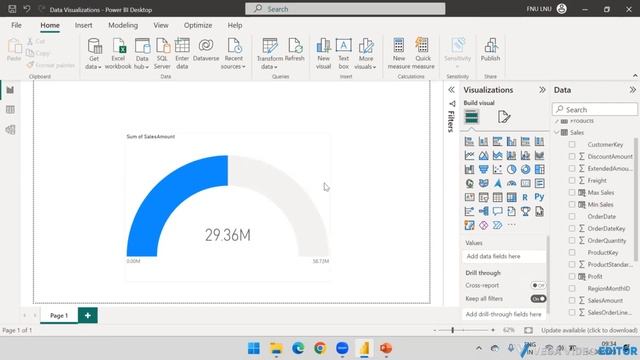Viewport: 640px width, 360px height.
Task: Open Table view in the left sidebar
Action: pyautogui.click(x=10, y=109)
